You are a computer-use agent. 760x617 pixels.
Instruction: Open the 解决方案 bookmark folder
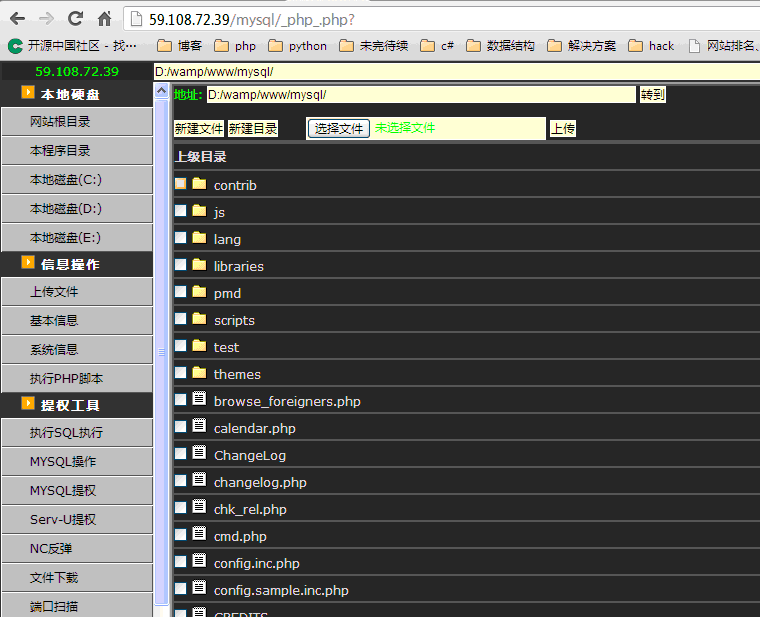pyautogui.click(x=581, y=46)
